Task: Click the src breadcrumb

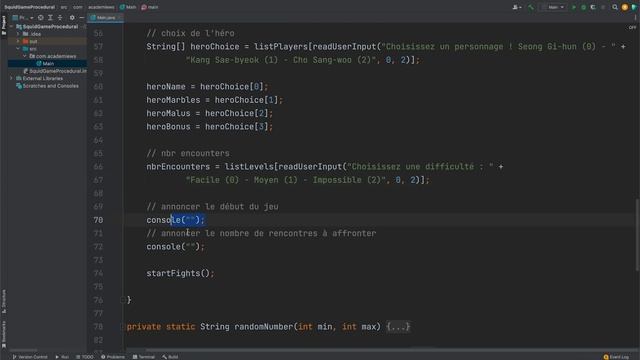Action: [64, 7]
